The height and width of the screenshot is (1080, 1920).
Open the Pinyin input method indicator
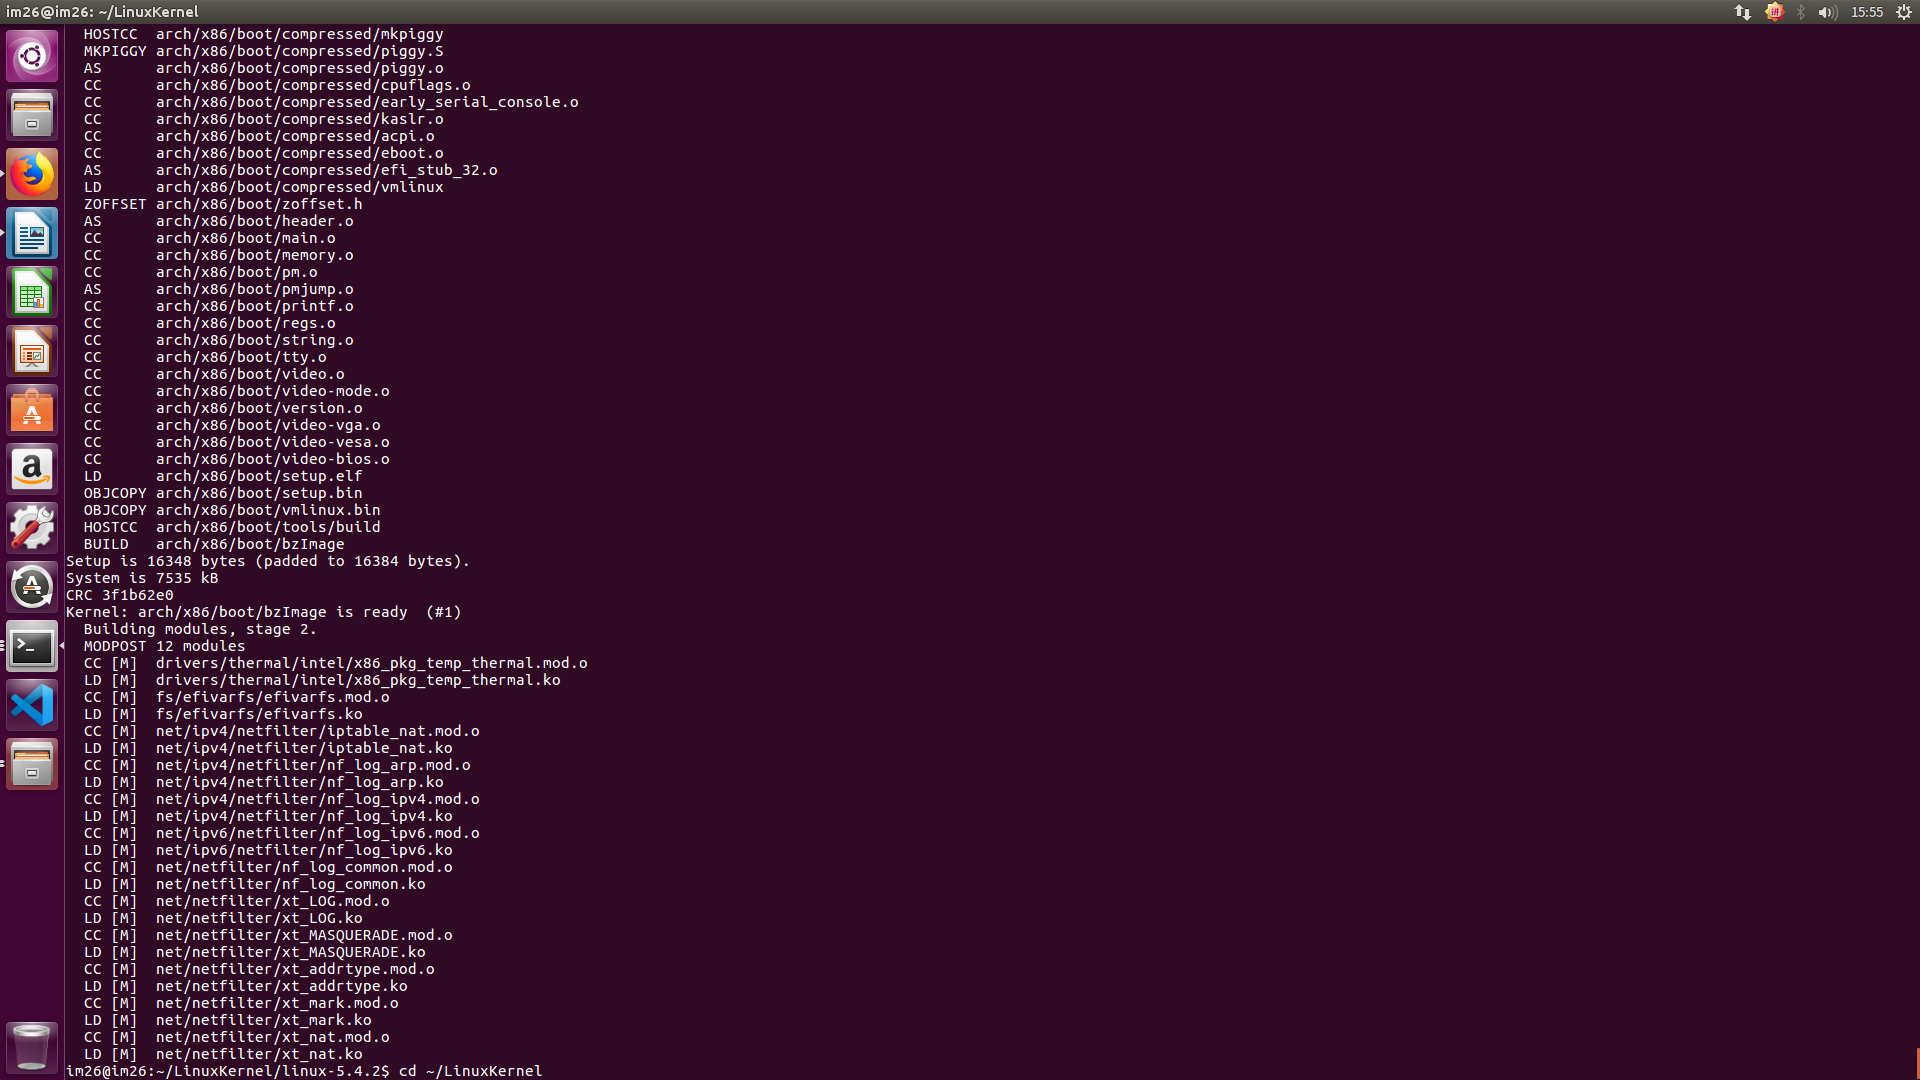[x=1774, y=12]
